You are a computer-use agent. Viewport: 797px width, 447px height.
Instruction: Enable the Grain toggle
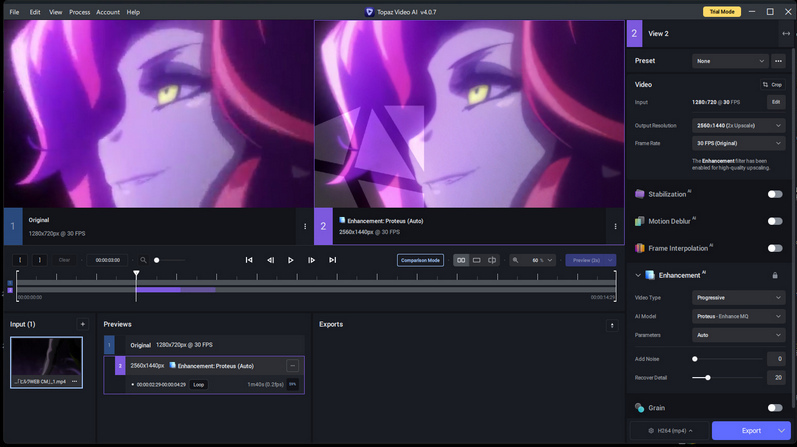[775, 407]
